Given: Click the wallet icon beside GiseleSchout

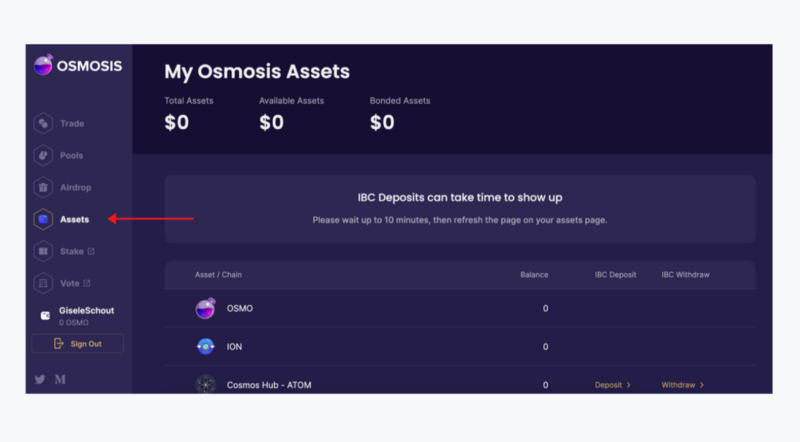Looking at the screenshot, I should 44,315.
